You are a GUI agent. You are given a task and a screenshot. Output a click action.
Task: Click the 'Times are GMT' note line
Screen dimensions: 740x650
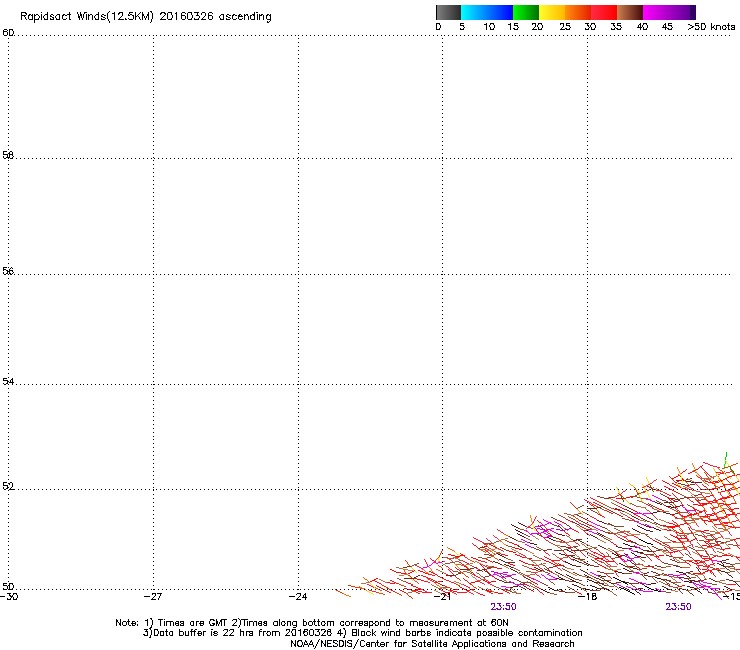tap(312, 623)
